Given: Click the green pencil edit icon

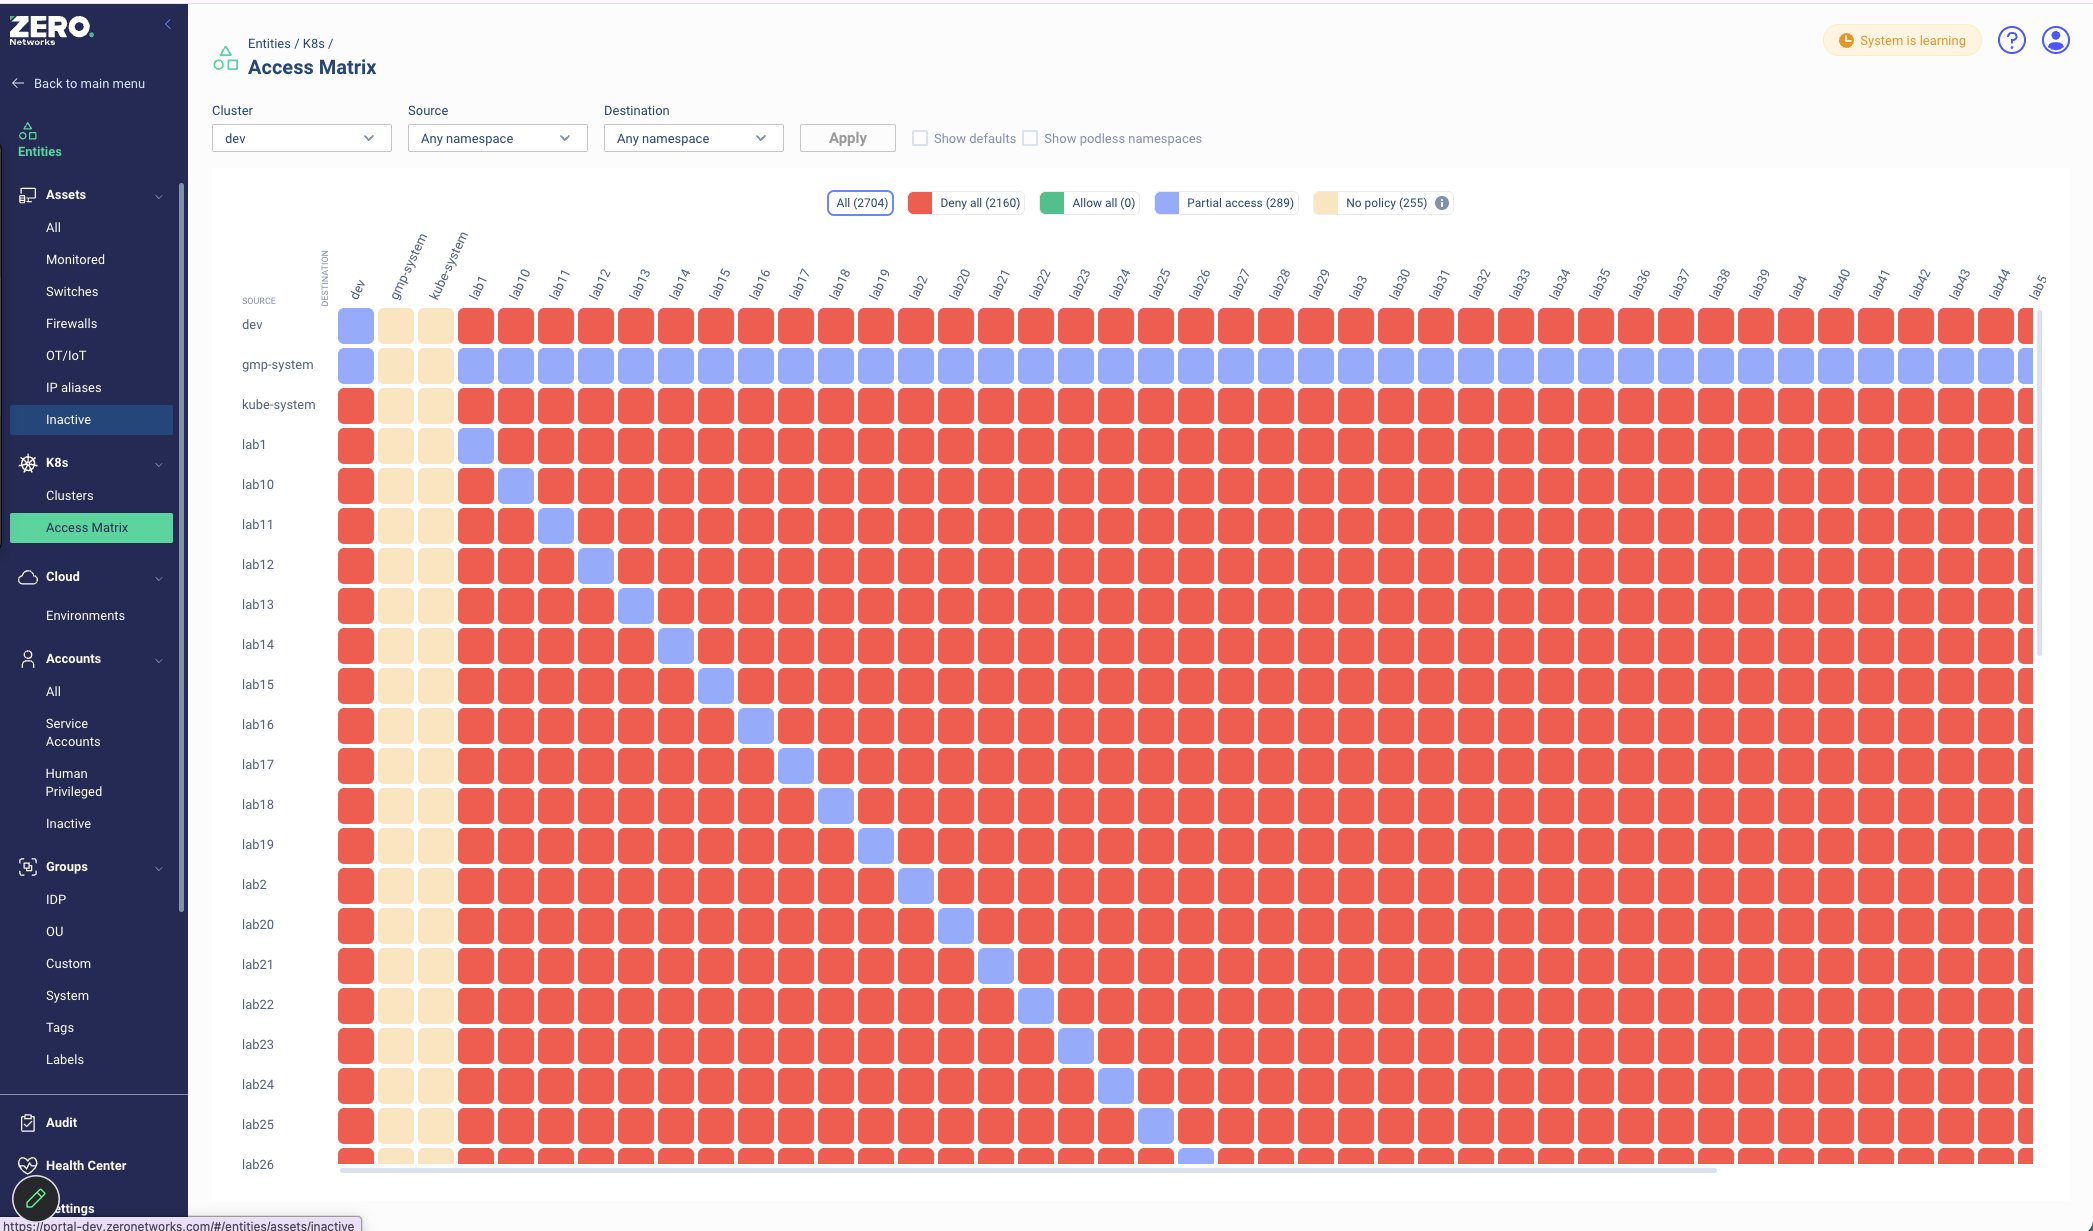Looking at the screenshot, I should [x=36, y=1197].
